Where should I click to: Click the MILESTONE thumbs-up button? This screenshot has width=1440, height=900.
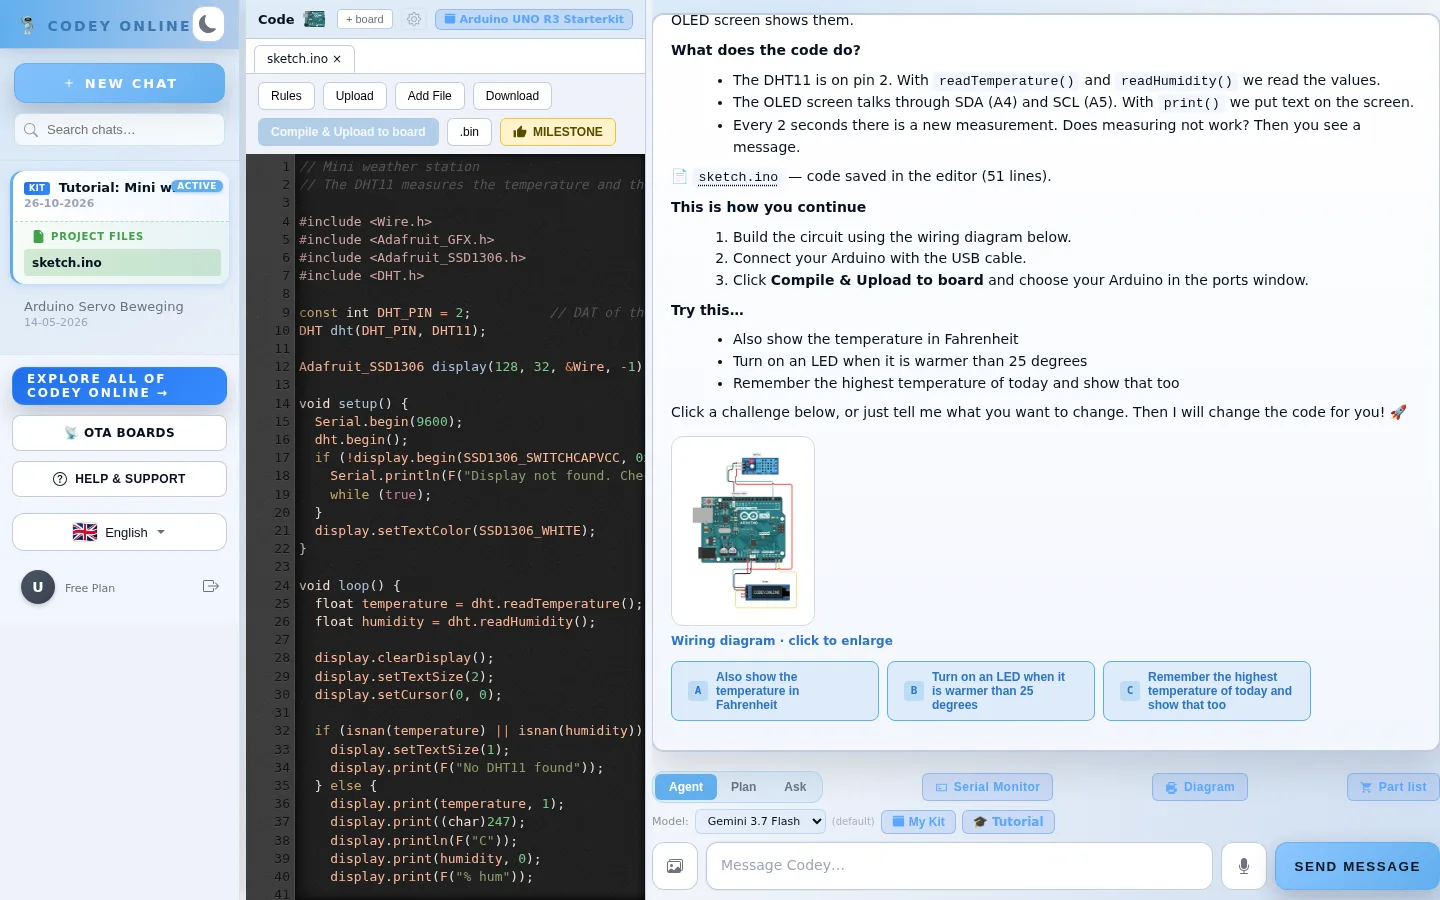pos(558,132)
